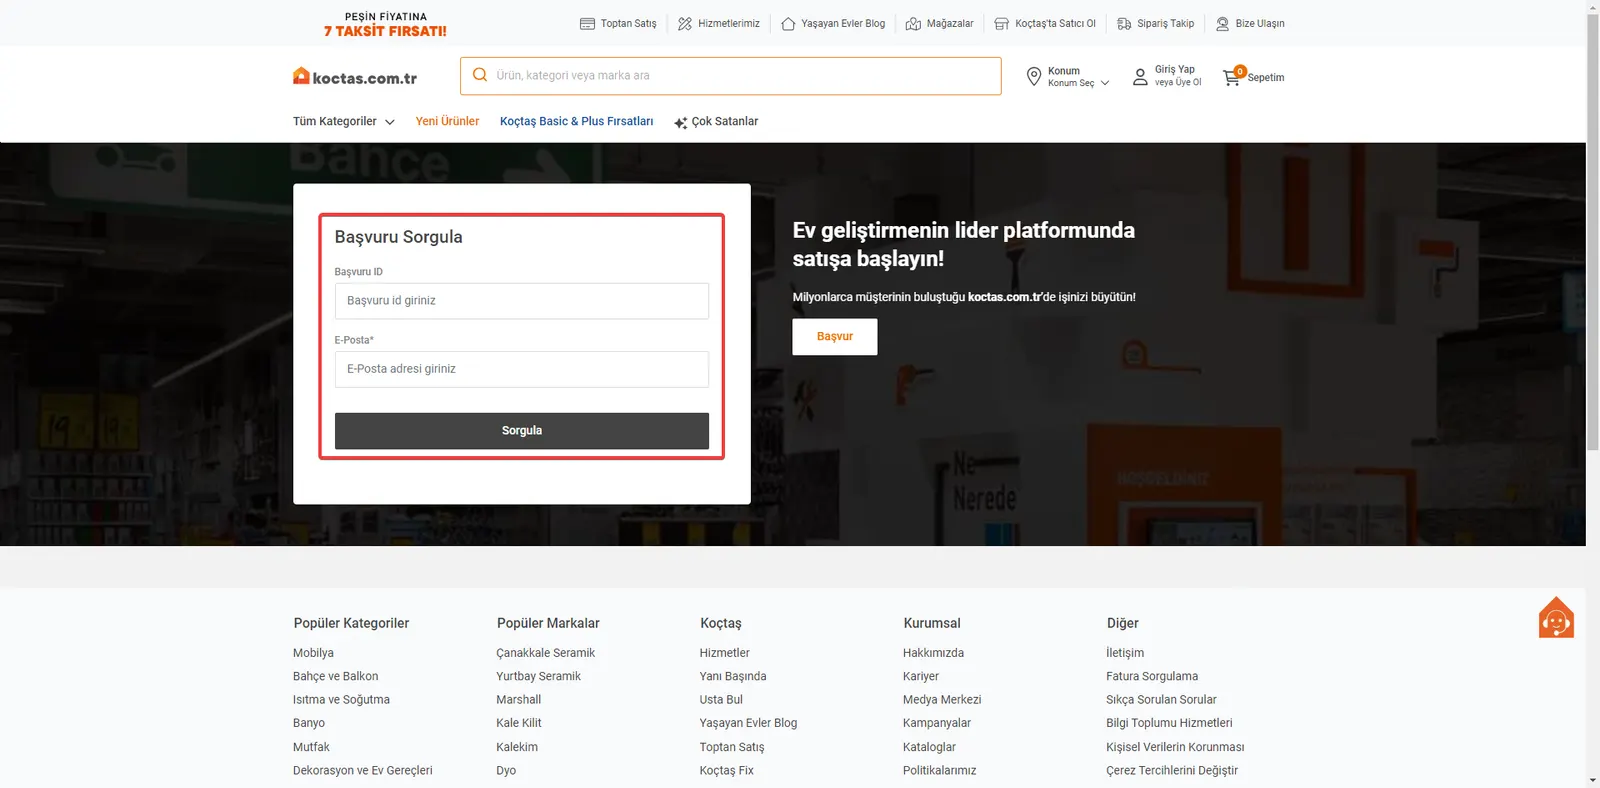Select the Çok Satanlar menu item
Viewport: 1600px width, 788px height.
pyautogui.click(x=716, y=121)
